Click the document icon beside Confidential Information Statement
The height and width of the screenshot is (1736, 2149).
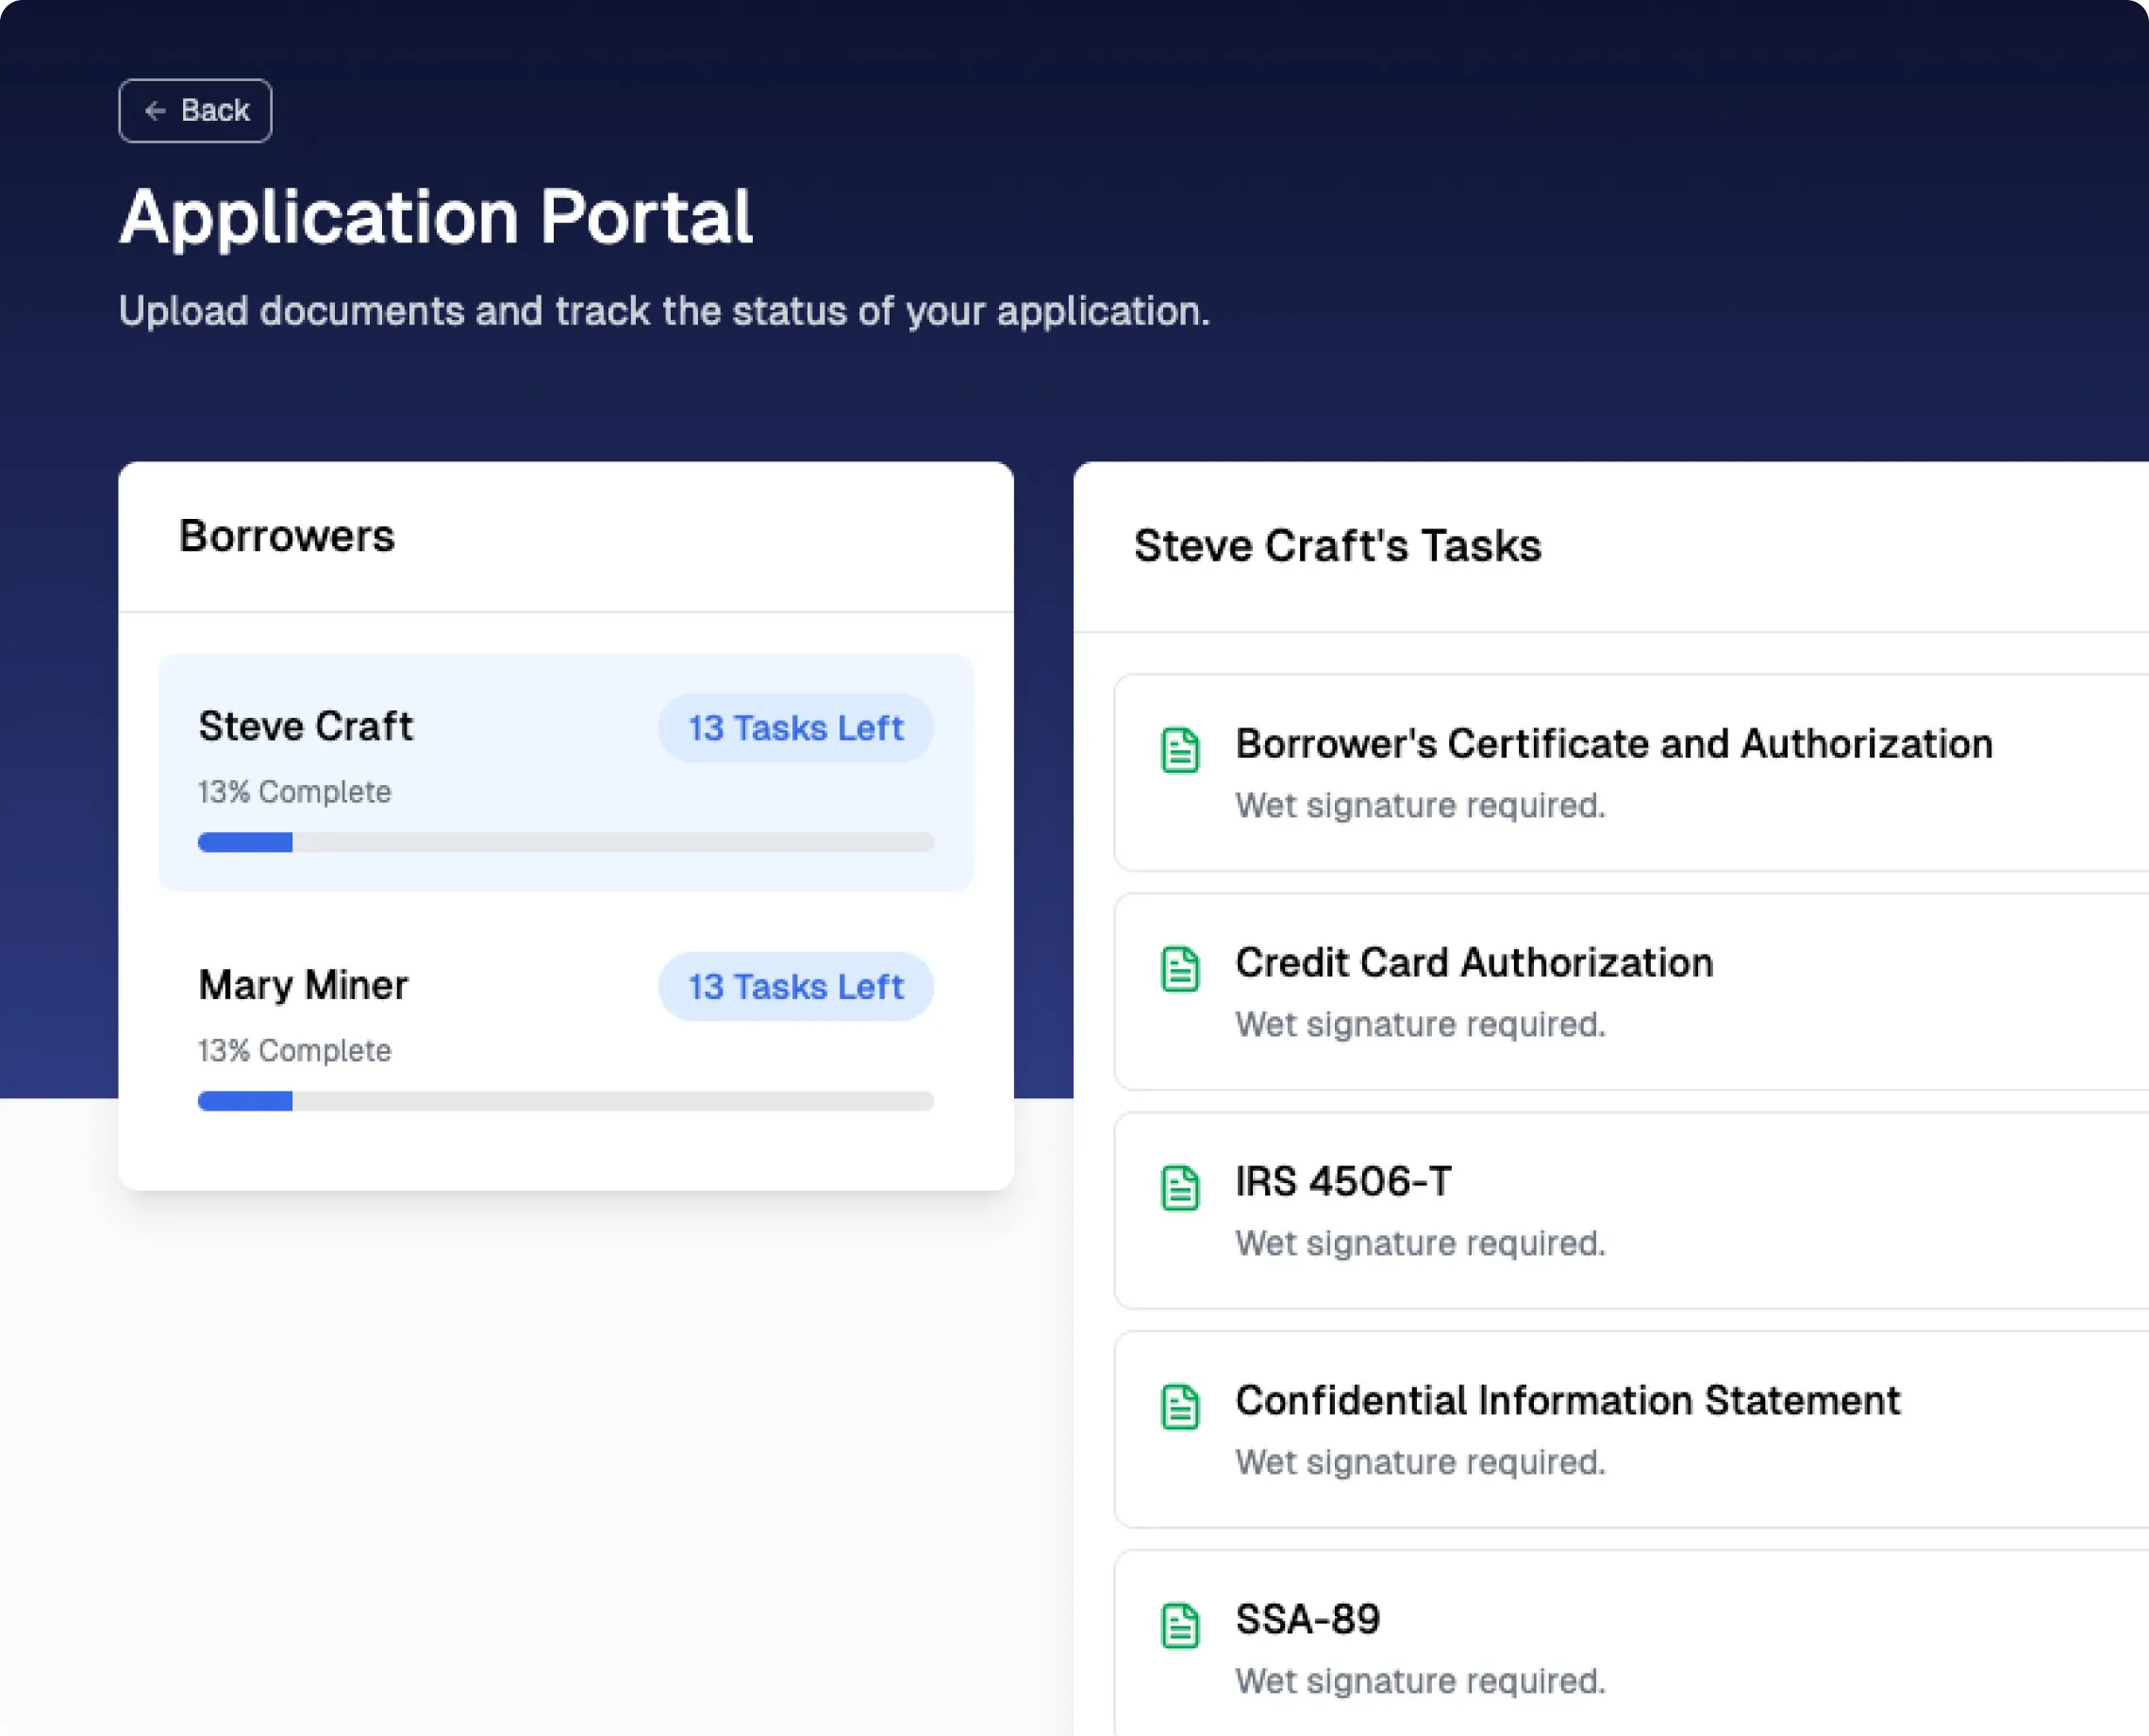(1181, 1404)
